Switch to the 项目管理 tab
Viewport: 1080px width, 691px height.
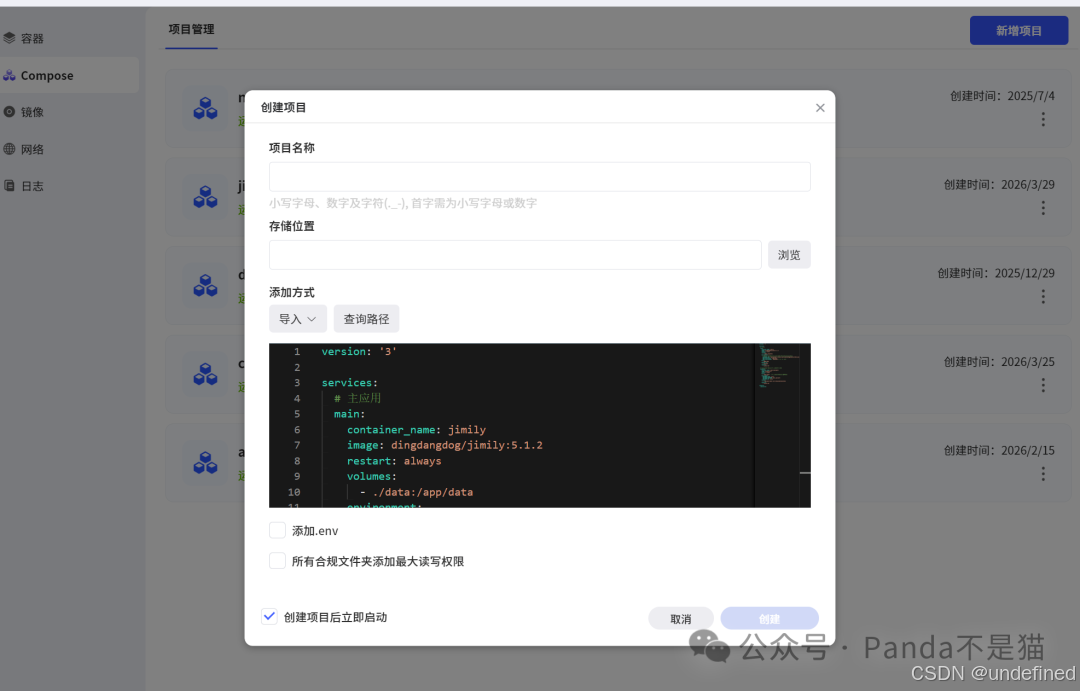191,30
